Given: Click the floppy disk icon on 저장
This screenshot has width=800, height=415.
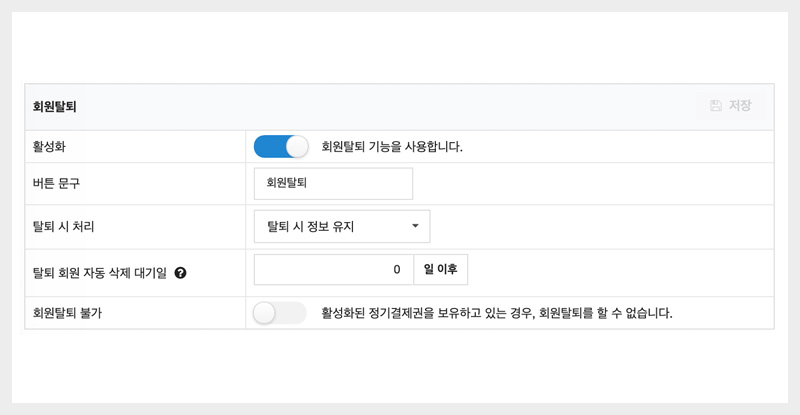Looking at the screenshot, I should point(716,106).
